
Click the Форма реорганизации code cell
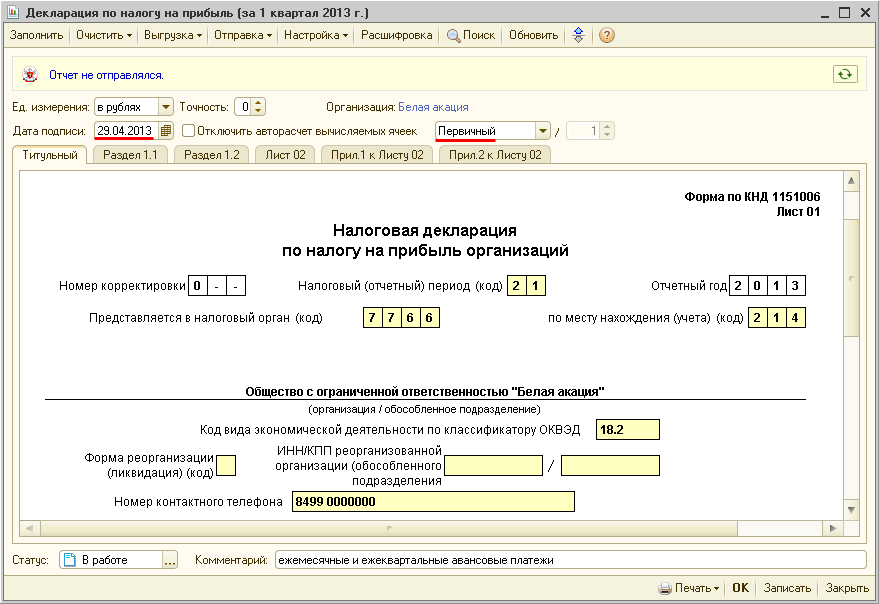tap(226, 465)
